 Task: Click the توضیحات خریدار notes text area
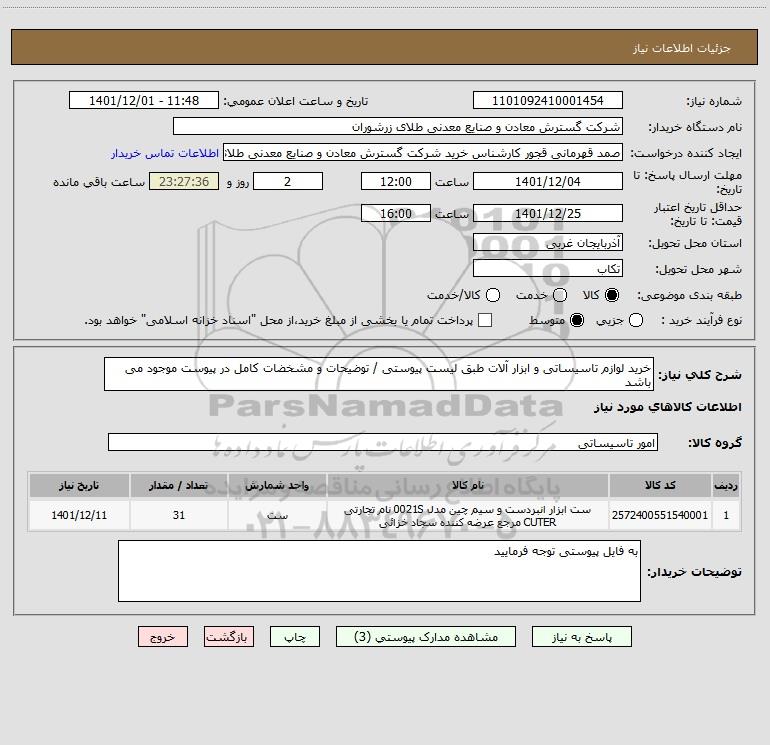click(379, 571)
